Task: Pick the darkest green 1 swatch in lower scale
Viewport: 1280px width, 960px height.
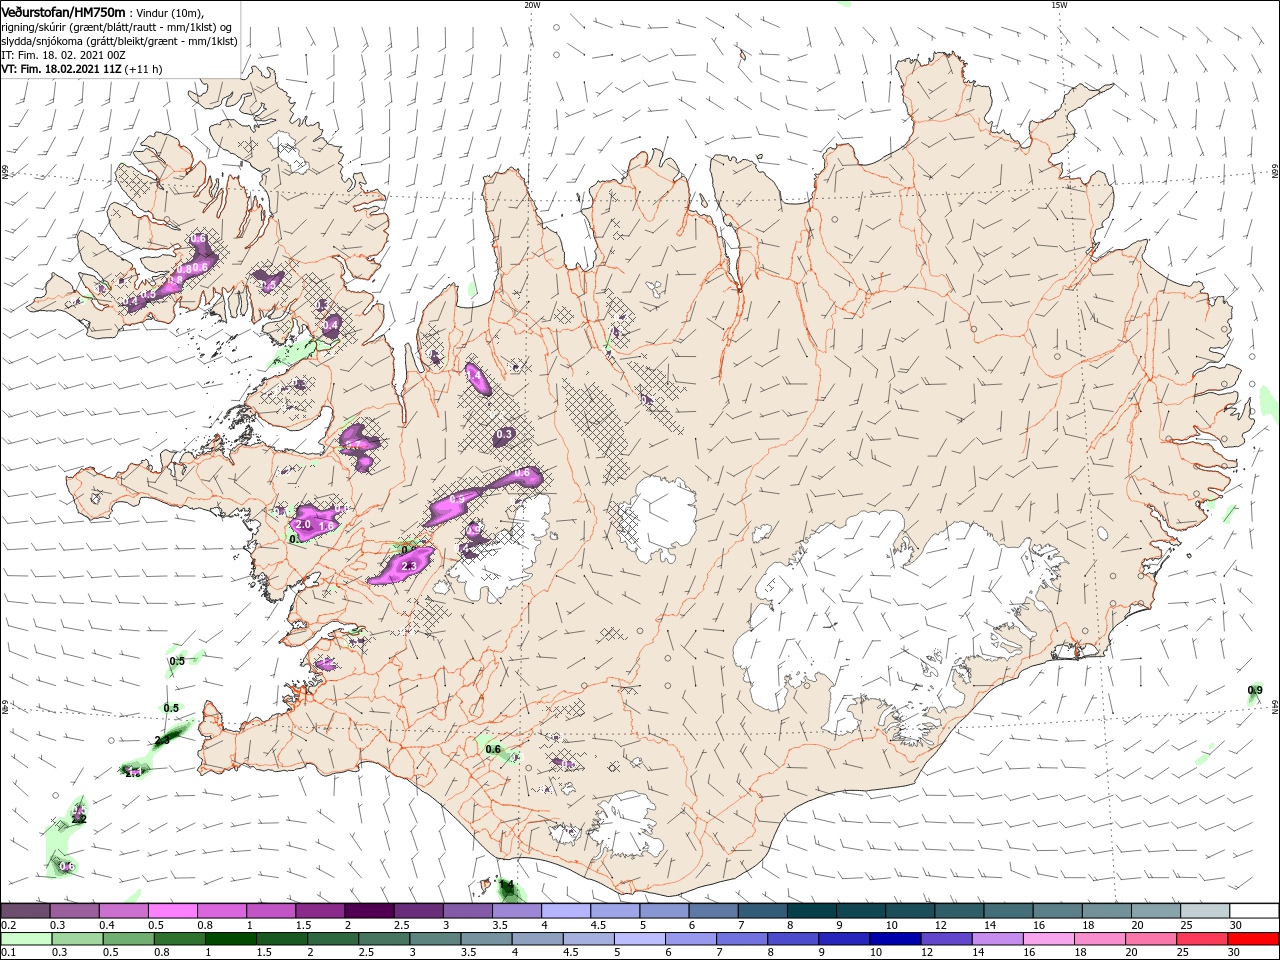Action: [x=230, y=939]
